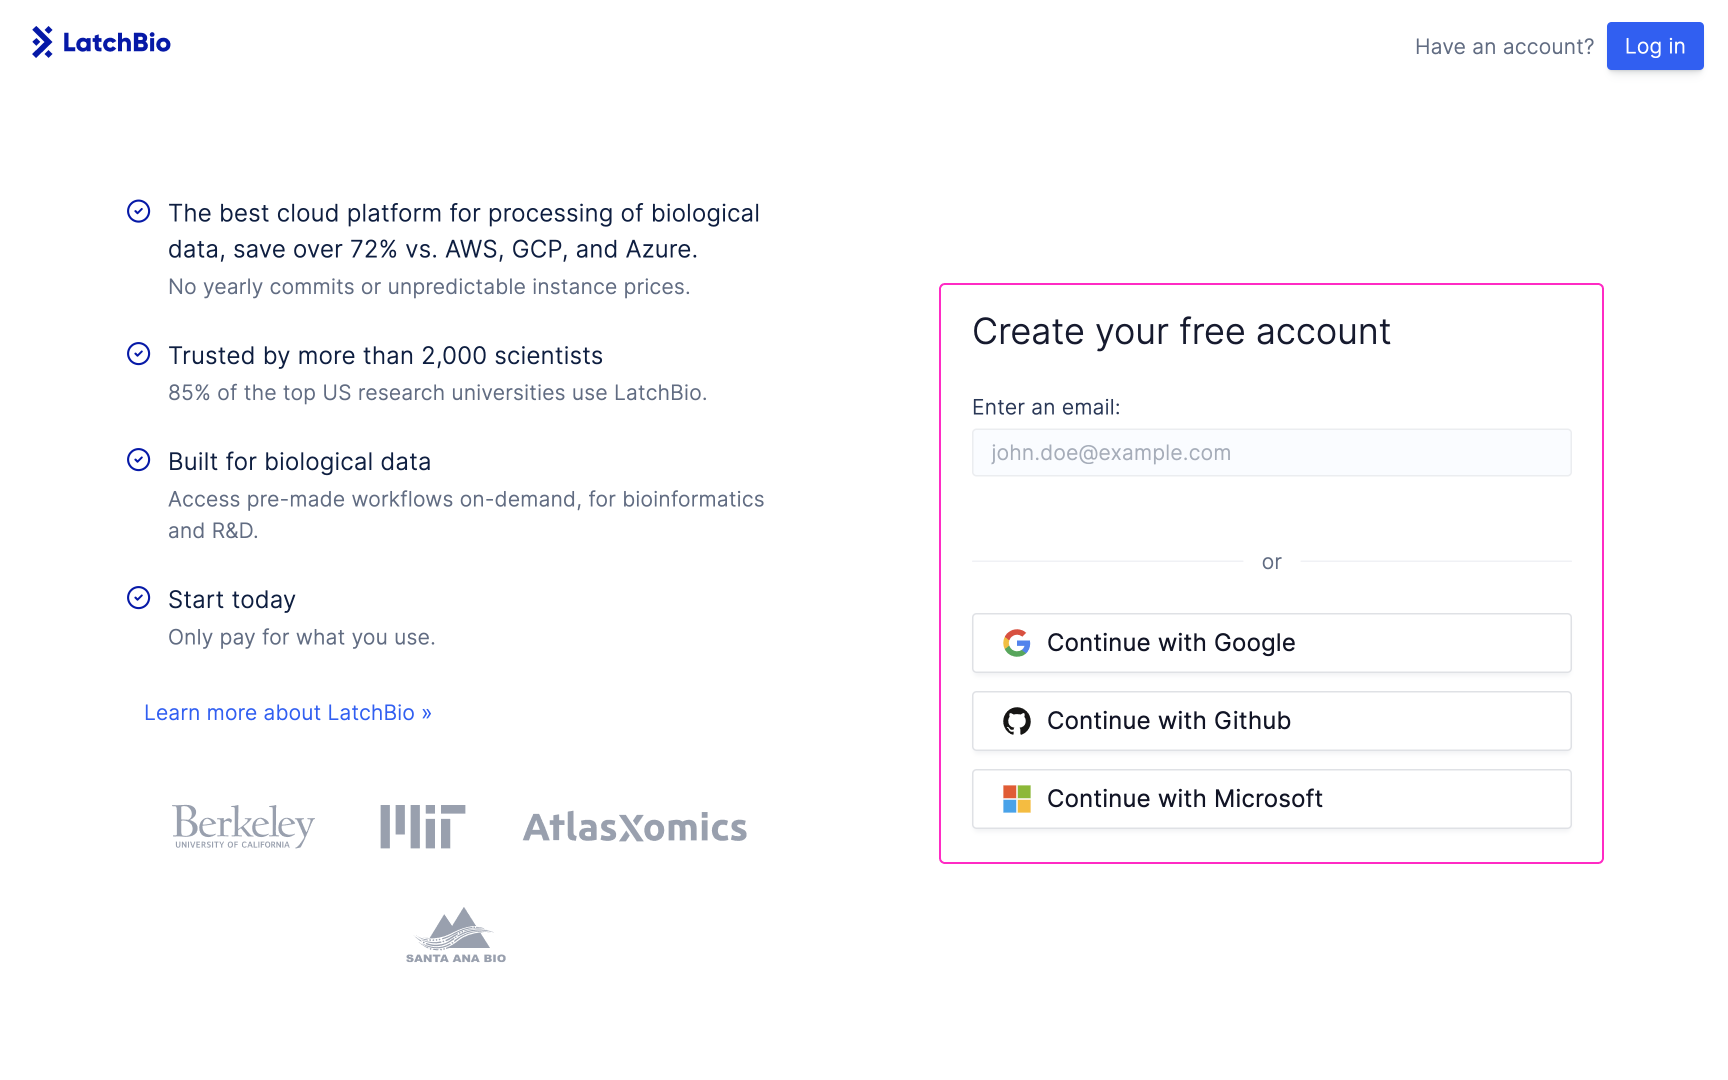Log in with the blue button

pyautogui.click(x=1655, y=46)
